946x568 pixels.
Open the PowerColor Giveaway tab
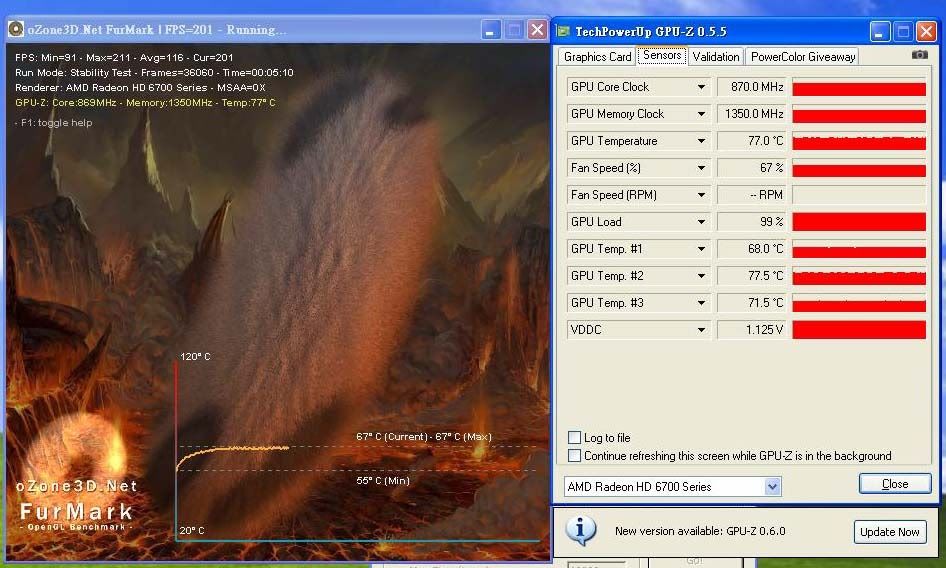coord(802,57)
